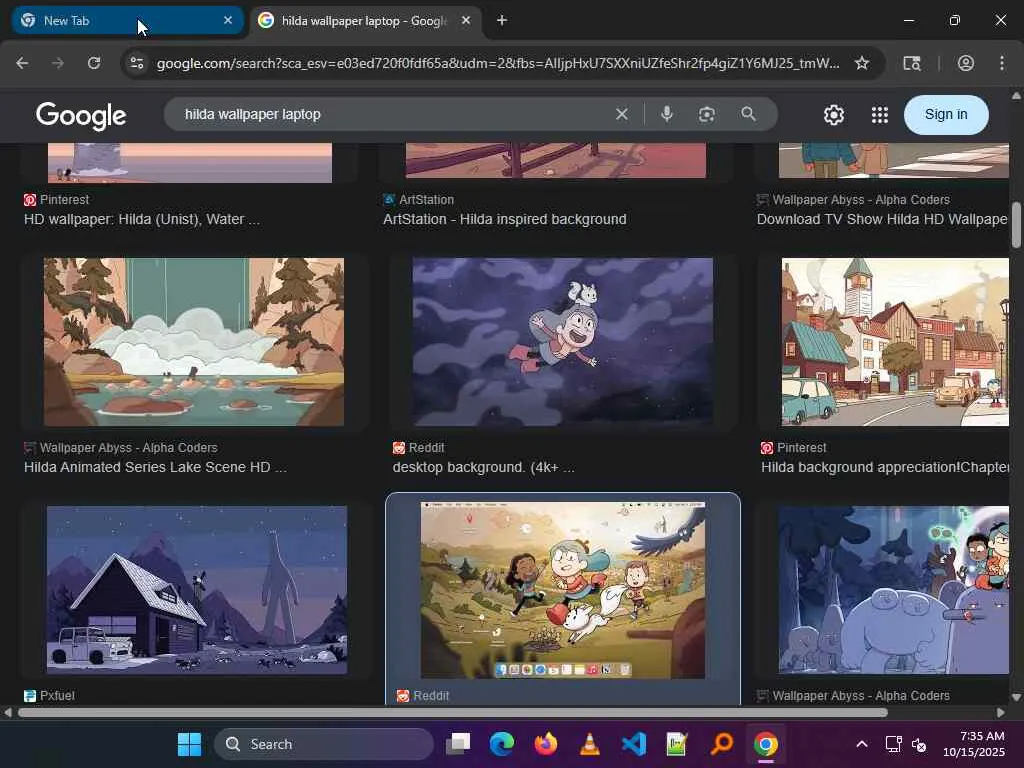Click the magnifier search button
1024x768 pixels.
tap(748, 114)
